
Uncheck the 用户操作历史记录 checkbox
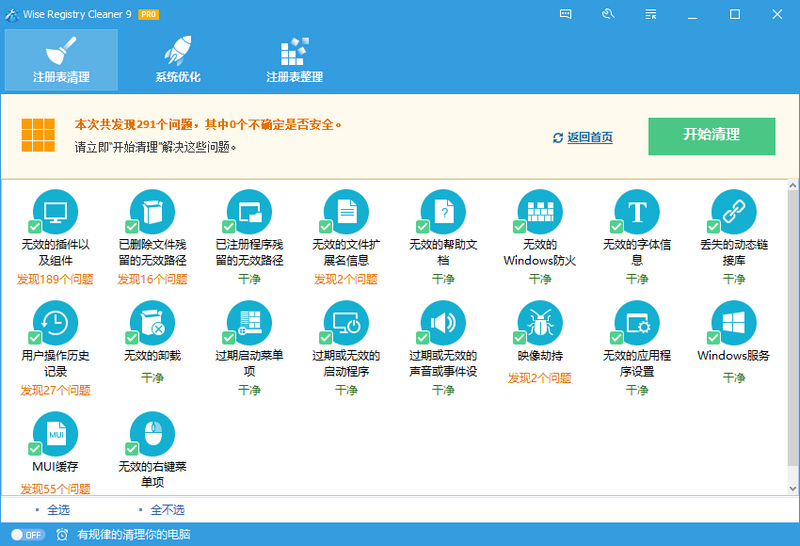pyautogui.click(x=35, y=338)
